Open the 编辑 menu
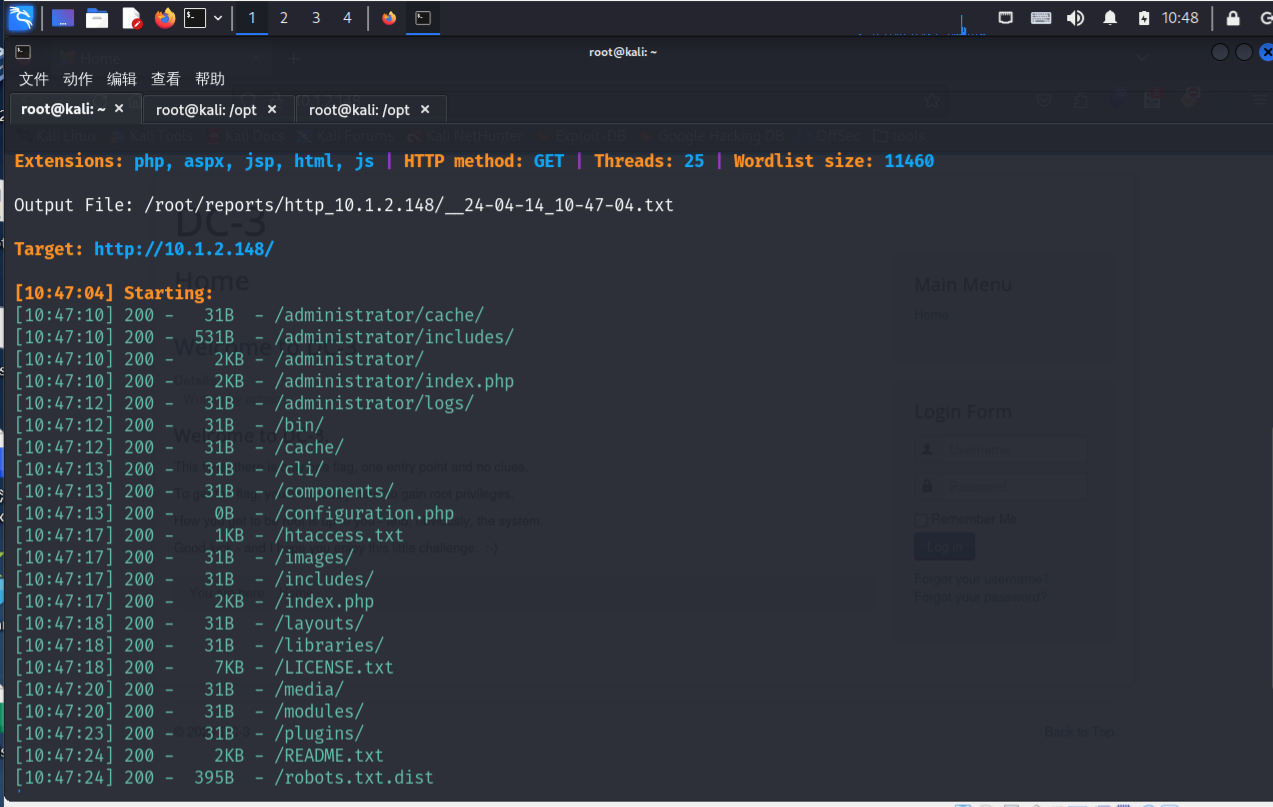Image resolution: width=1273 pixels, height=807 pixels. 122,79
